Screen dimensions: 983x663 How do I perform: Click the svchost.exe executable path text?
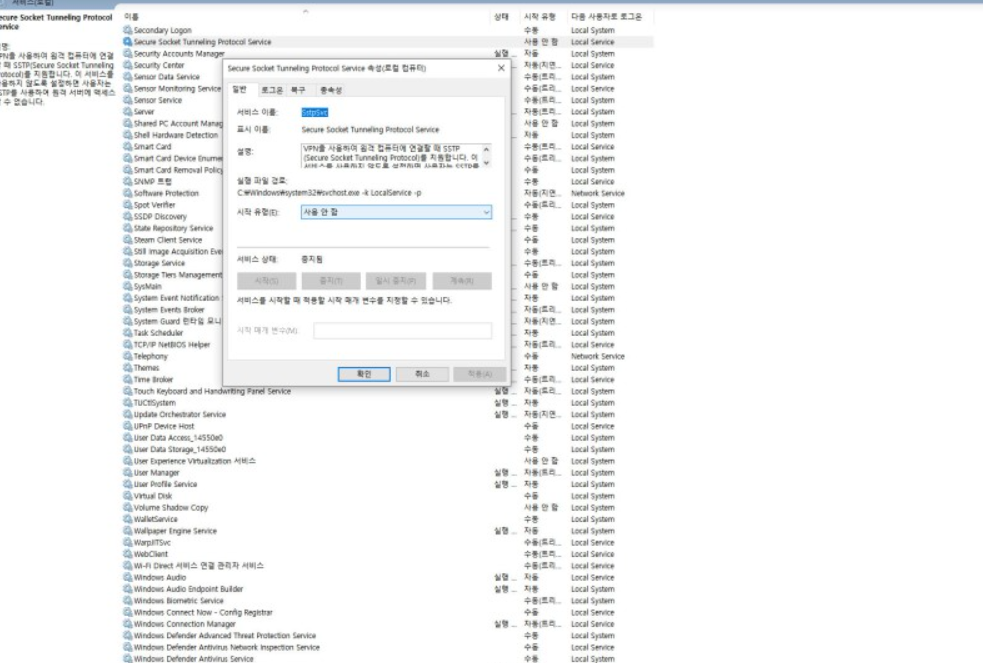(329, 193)
